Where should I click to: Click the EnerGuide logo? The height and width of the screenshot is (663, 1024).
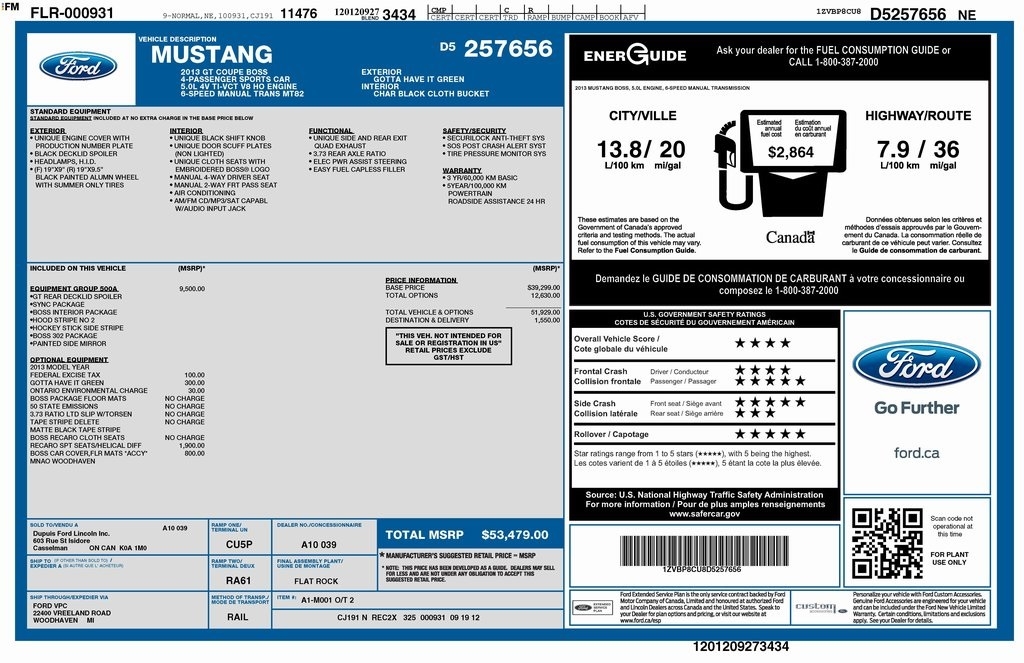(634, 57)
